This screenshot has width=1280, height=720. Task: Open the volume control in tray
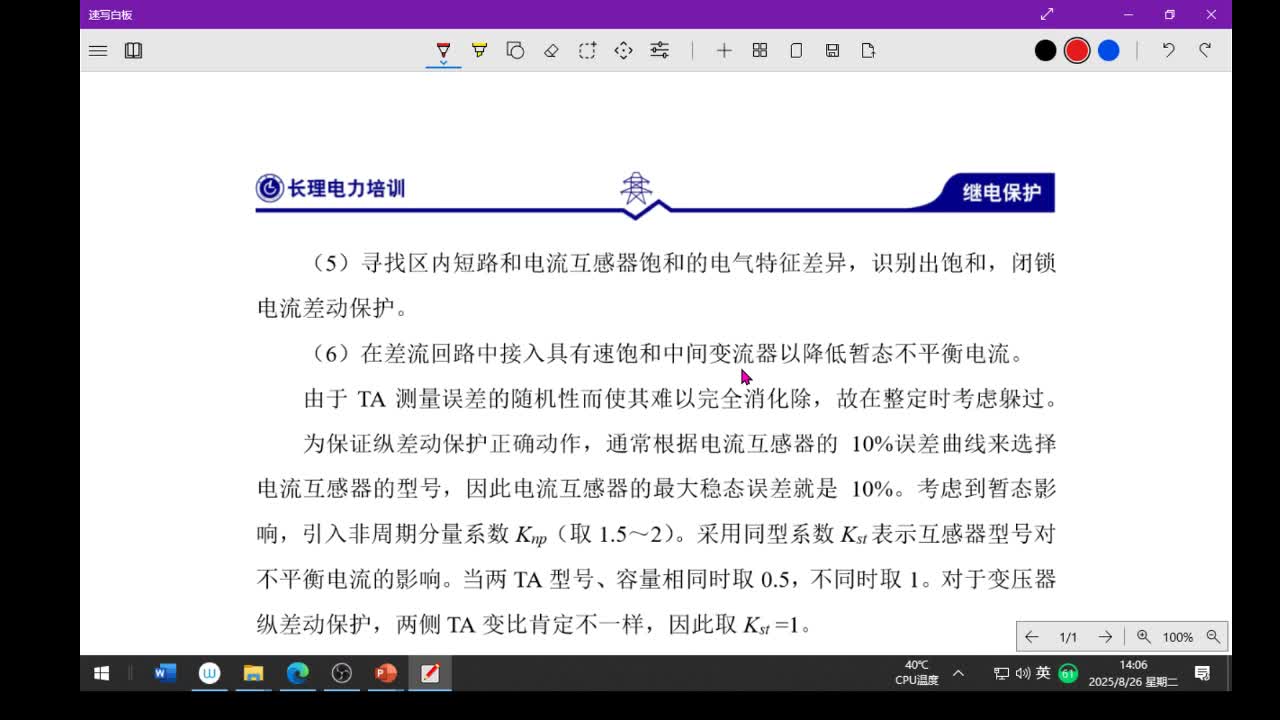coord(1022,674)
